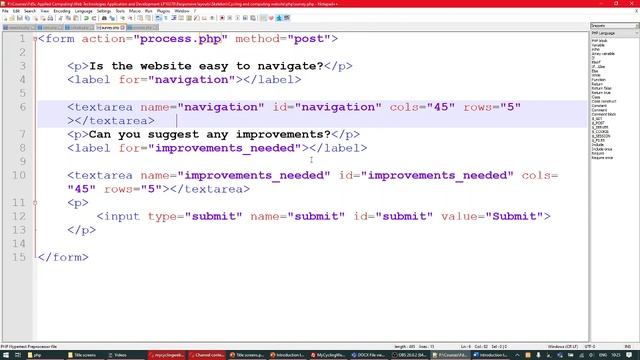
Task: Click the New file toolbar icon
Action: 6,18
